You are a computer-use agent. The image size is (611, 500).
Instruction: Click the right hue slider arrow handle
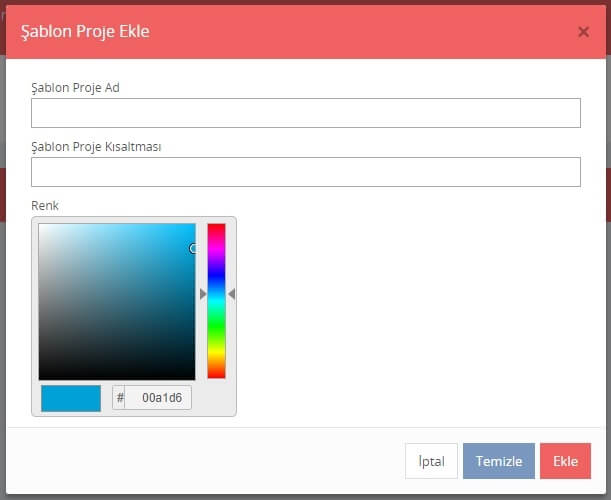231,294
